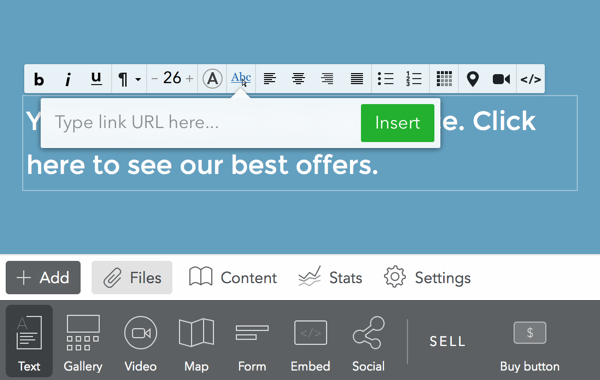
Task: Click the font size value 26
Action: pos(172,78)
